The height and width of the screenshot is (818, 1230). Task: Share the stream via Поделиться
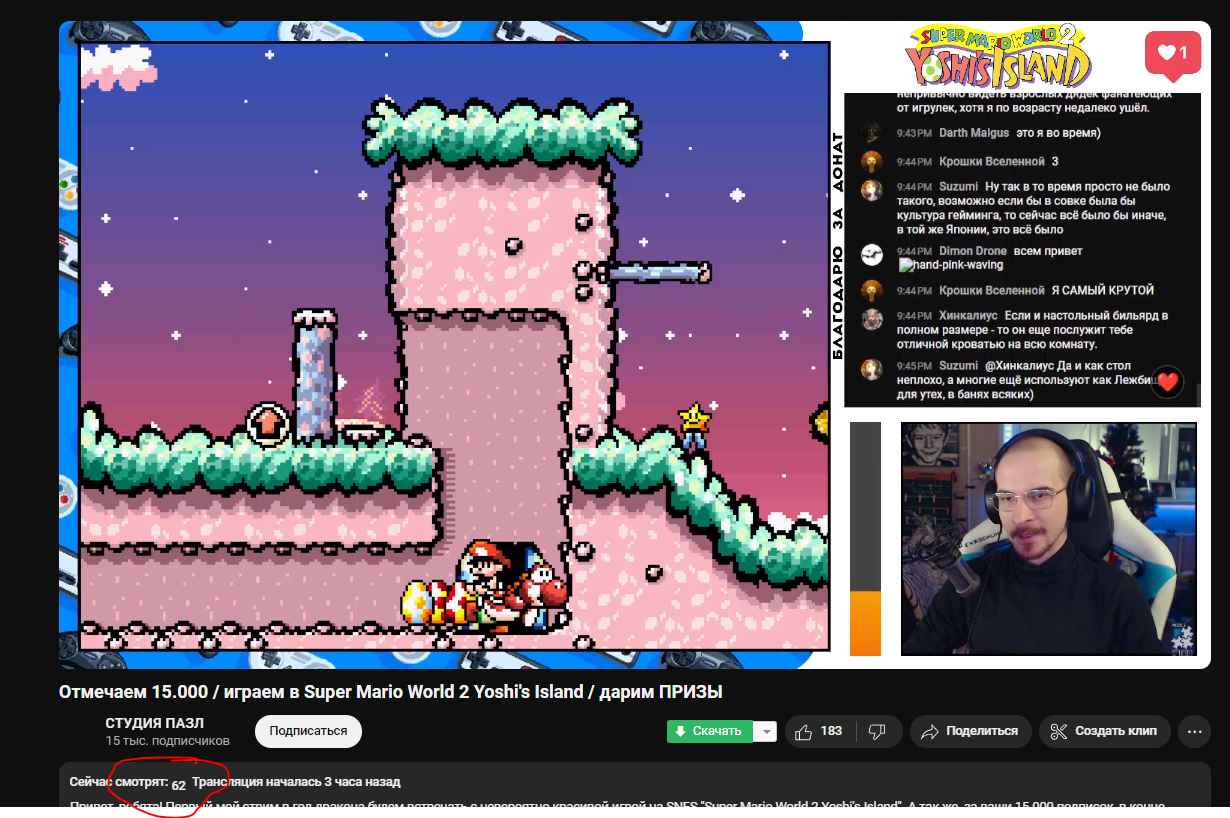click(x=971, y=731)
